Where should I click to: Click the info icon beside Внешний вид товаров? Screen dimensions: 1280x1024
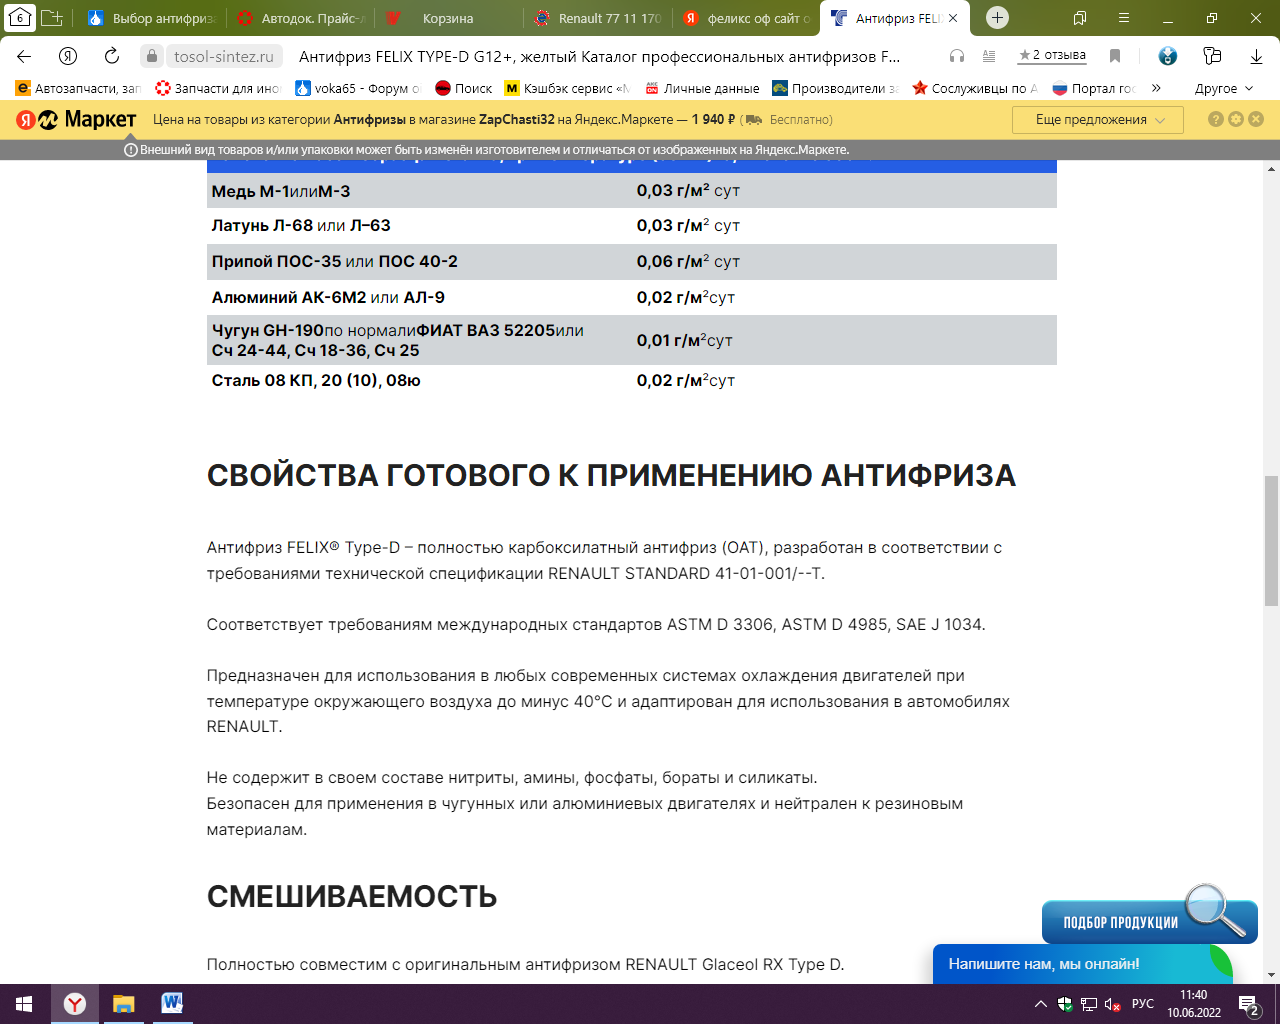(130, 150)
